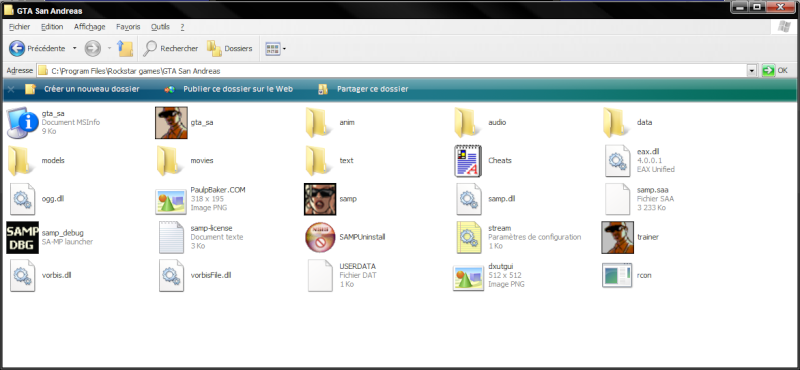Open the view mode dropdown button
The width and height of the screenshot is (800, 370).
(x=276, y=48)
